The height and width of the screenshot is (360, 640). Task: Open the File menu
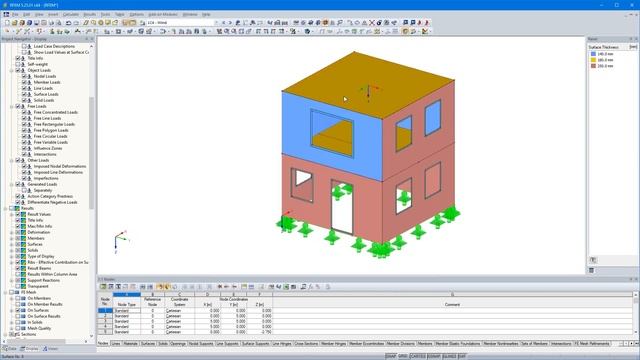[x=15, y=14]
